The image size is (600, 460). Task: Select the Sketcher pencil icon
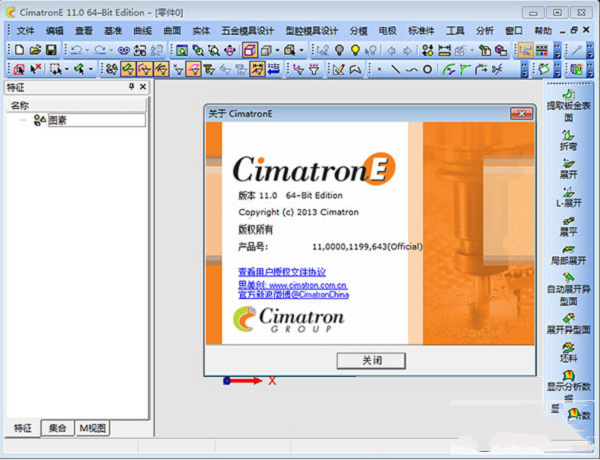[338, 69]
